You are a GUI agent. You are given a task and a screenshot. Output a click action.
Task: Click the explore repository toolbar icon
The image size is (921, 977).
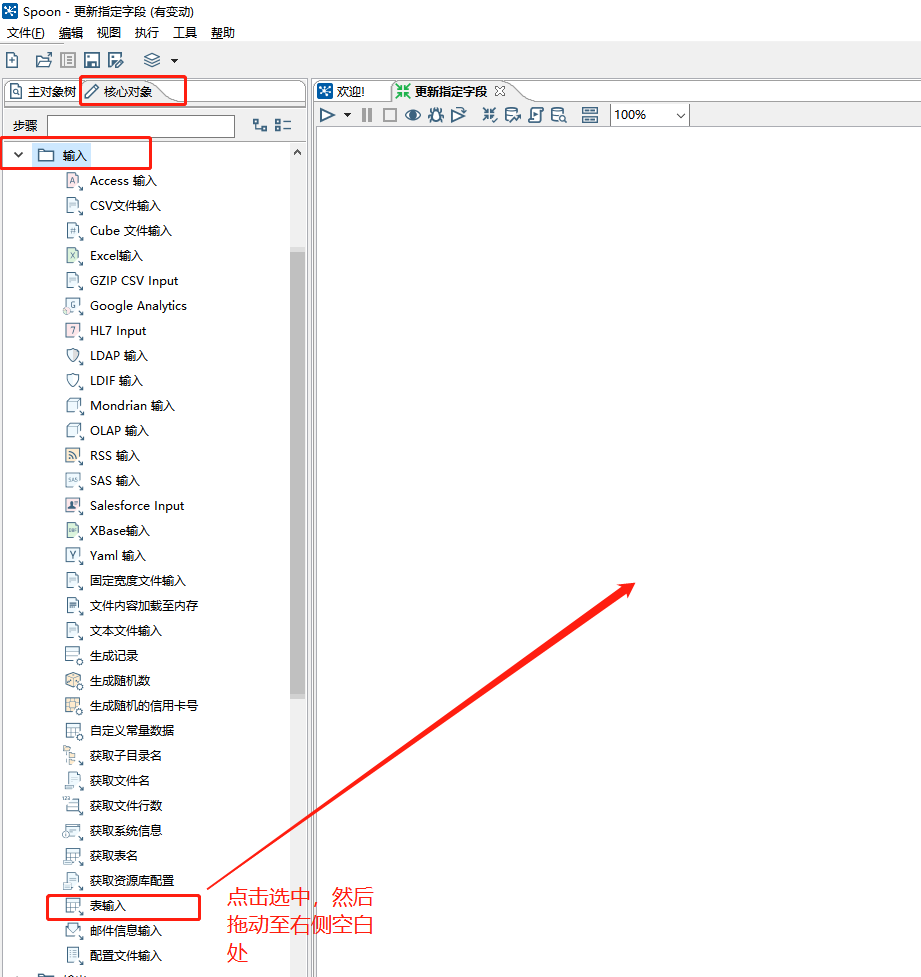(68, 60)
